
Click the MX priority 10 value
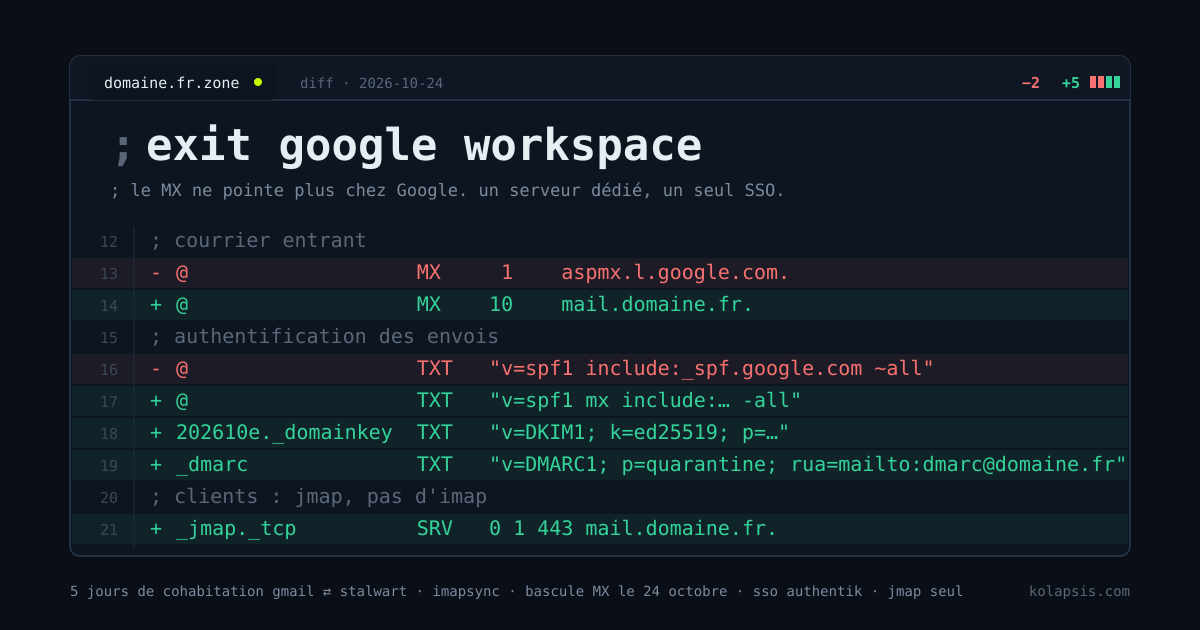pos(501,305)
